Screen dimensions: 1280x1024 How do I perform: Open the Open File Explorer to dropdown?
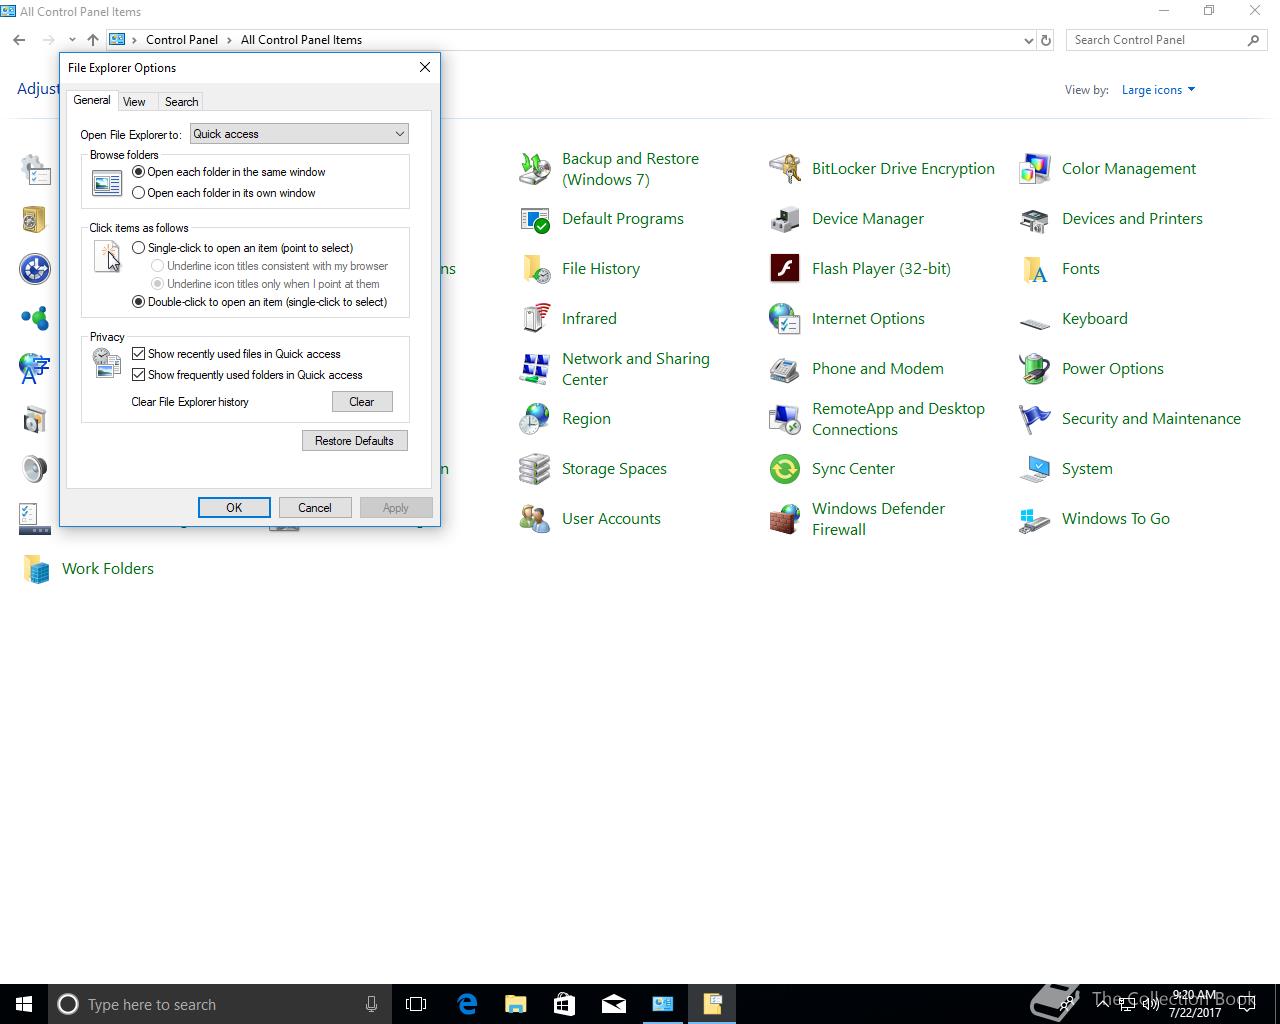[299, 134]
